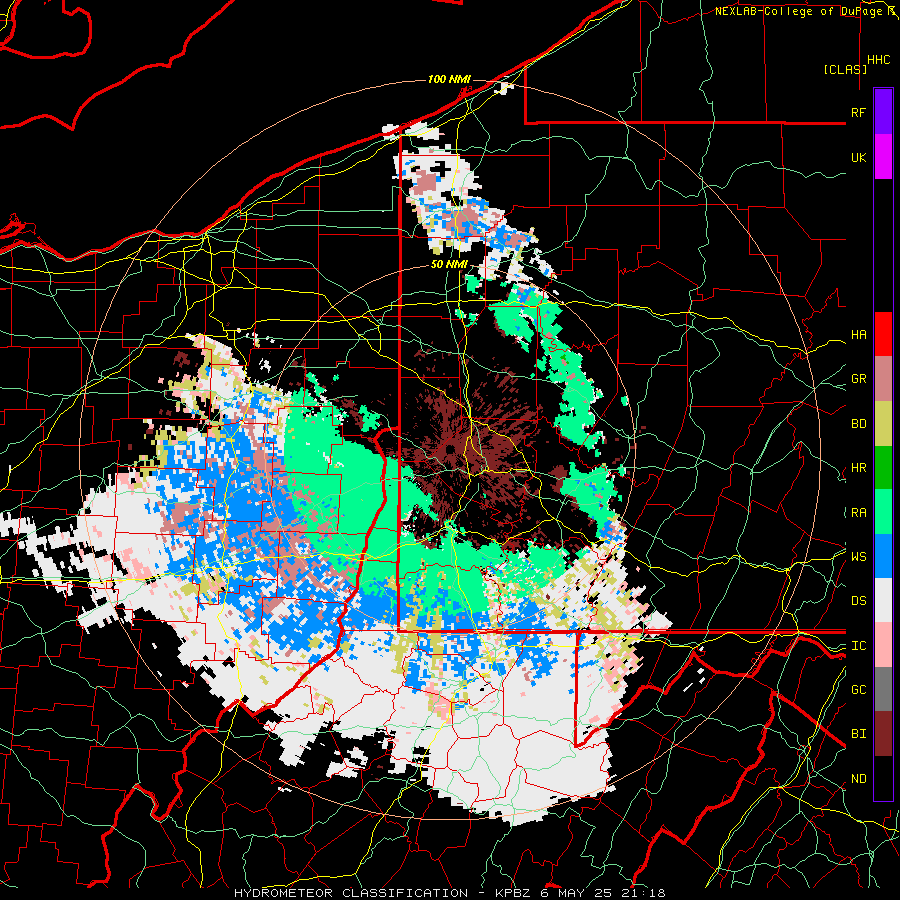The height and width of the screenshot is (900, 900).
Task: Click the HA legend label
Action: pos(858,335)
